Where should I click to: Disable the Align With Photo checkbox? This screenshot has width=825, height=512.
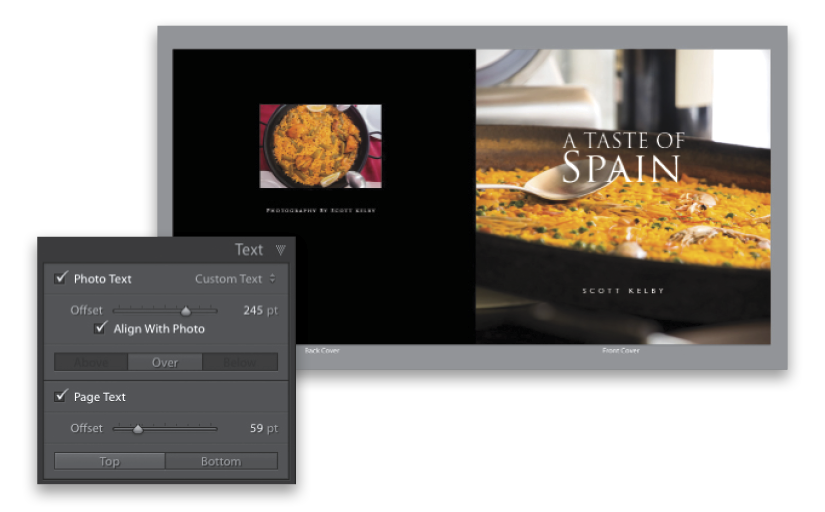click(100, 328)
